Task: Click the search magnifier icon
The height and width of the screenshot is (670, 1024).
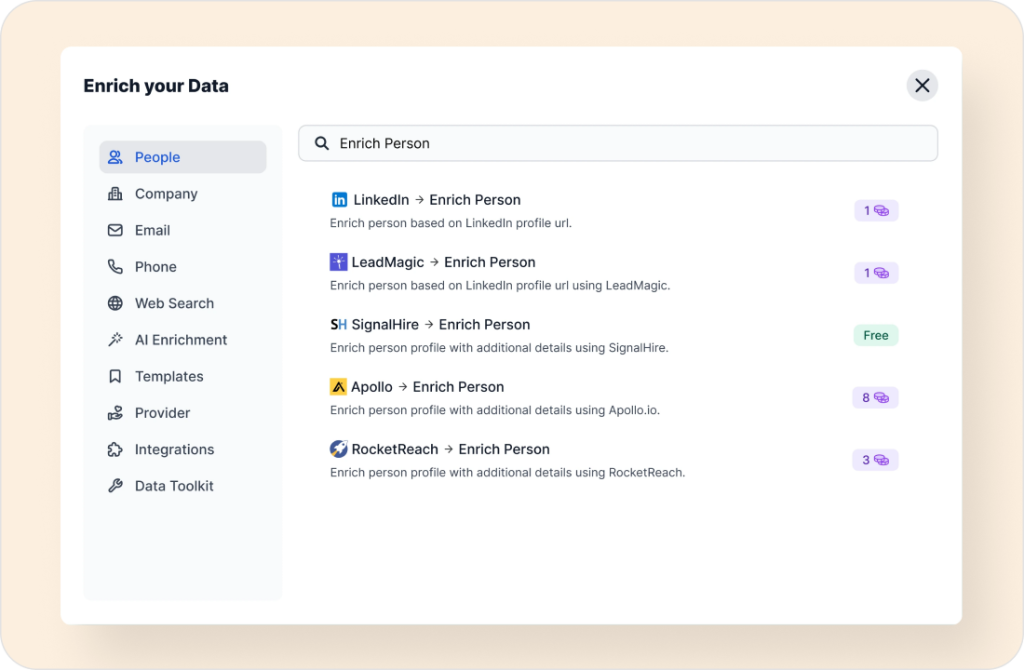Action: pos(322,143)
